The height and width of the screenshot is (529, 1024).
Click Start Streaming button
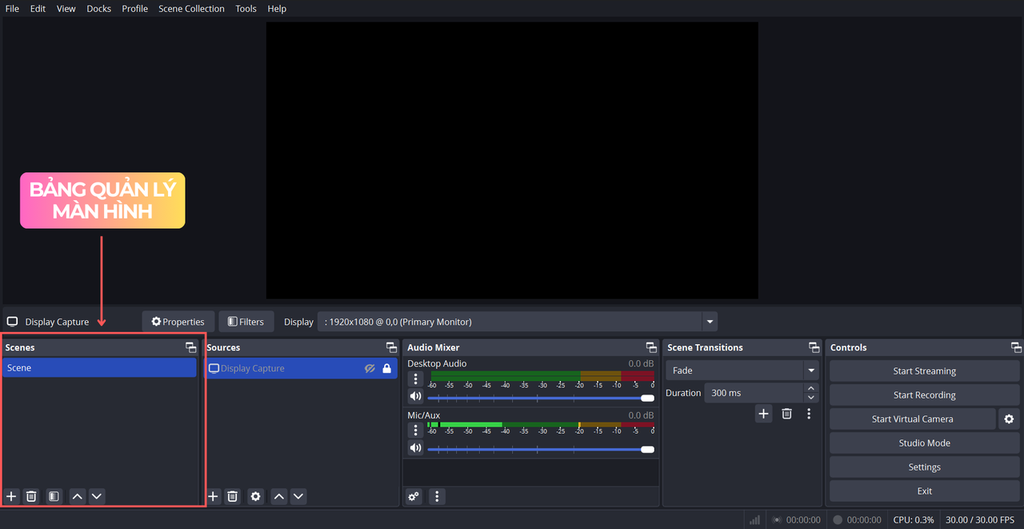pyautogui.click(x=924, y=371)
